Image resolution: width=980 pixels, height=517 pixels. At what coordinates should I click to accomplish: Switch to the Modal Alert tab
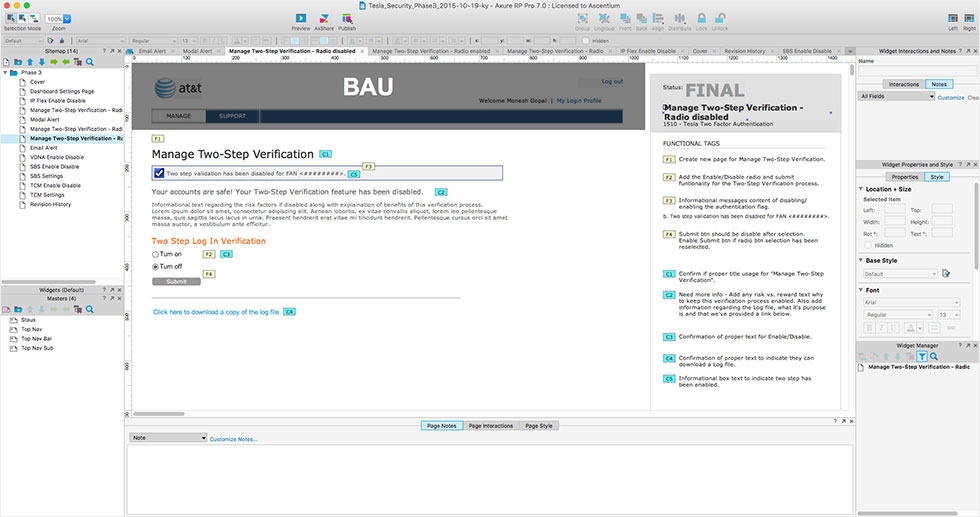click(198, 51)
